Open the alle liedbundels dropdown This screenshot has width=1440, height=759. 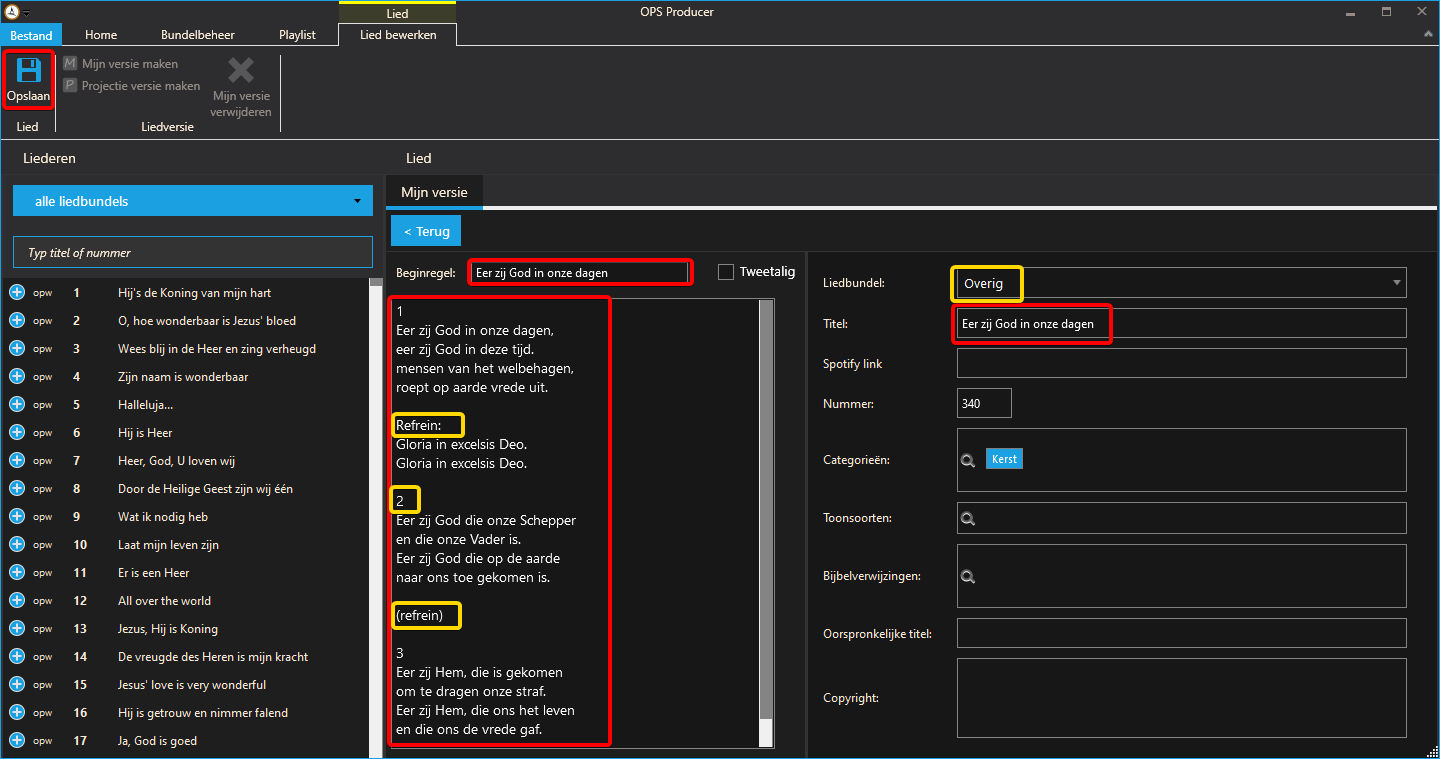[x=193, y=201]
